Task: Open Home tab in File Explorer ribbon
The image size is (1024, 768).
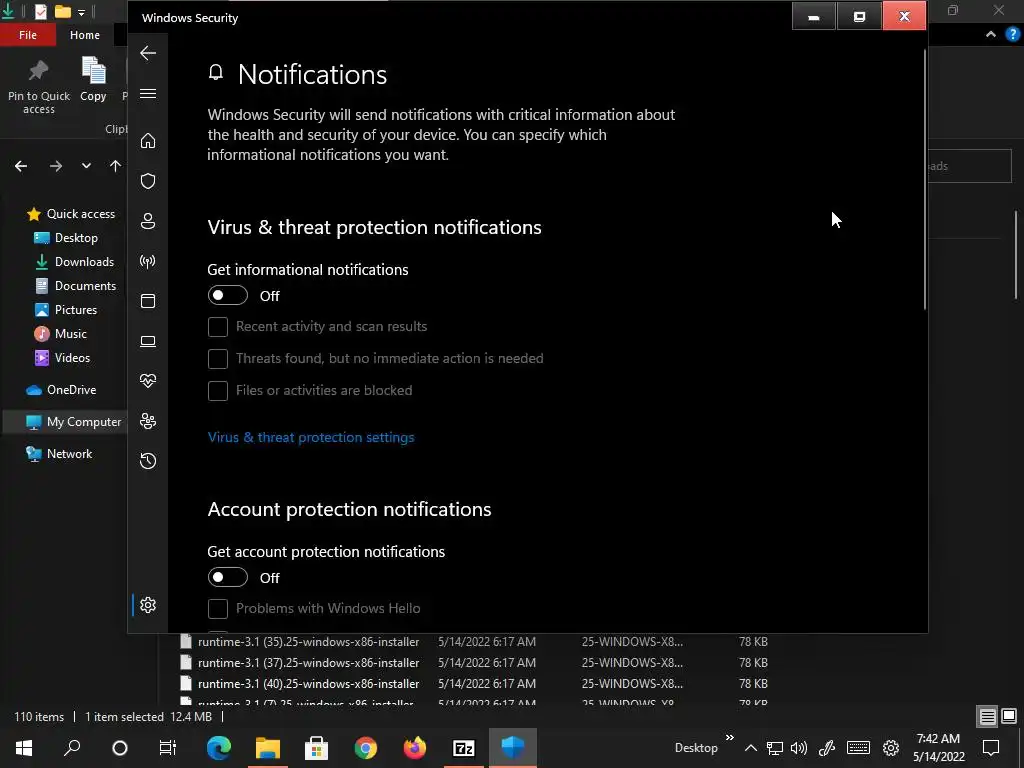Action: [x=85, y=35]
